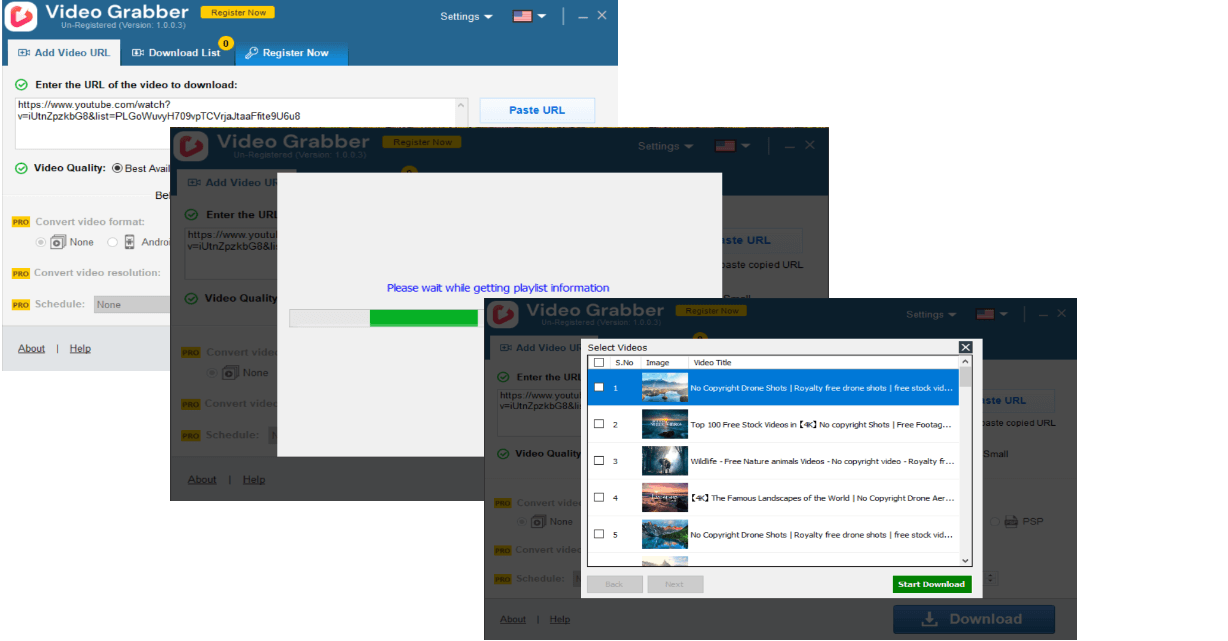Open About link in bottom-right window
Viewport: 1228px width, 641px height.
(x=513, y=619)
